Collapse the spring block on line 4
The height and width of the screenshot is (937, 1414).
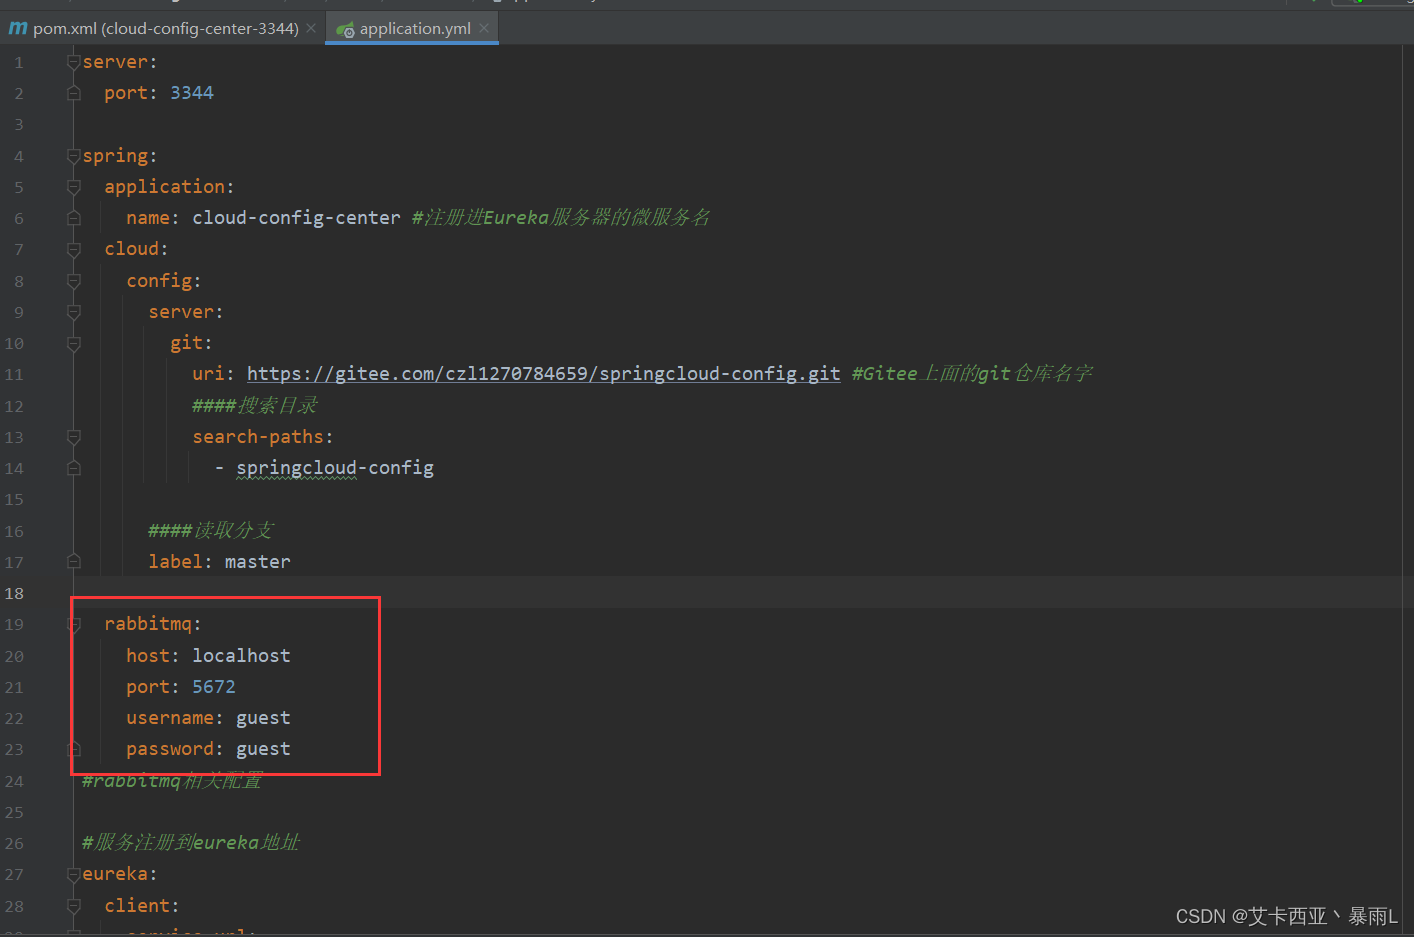coord(73,156)
